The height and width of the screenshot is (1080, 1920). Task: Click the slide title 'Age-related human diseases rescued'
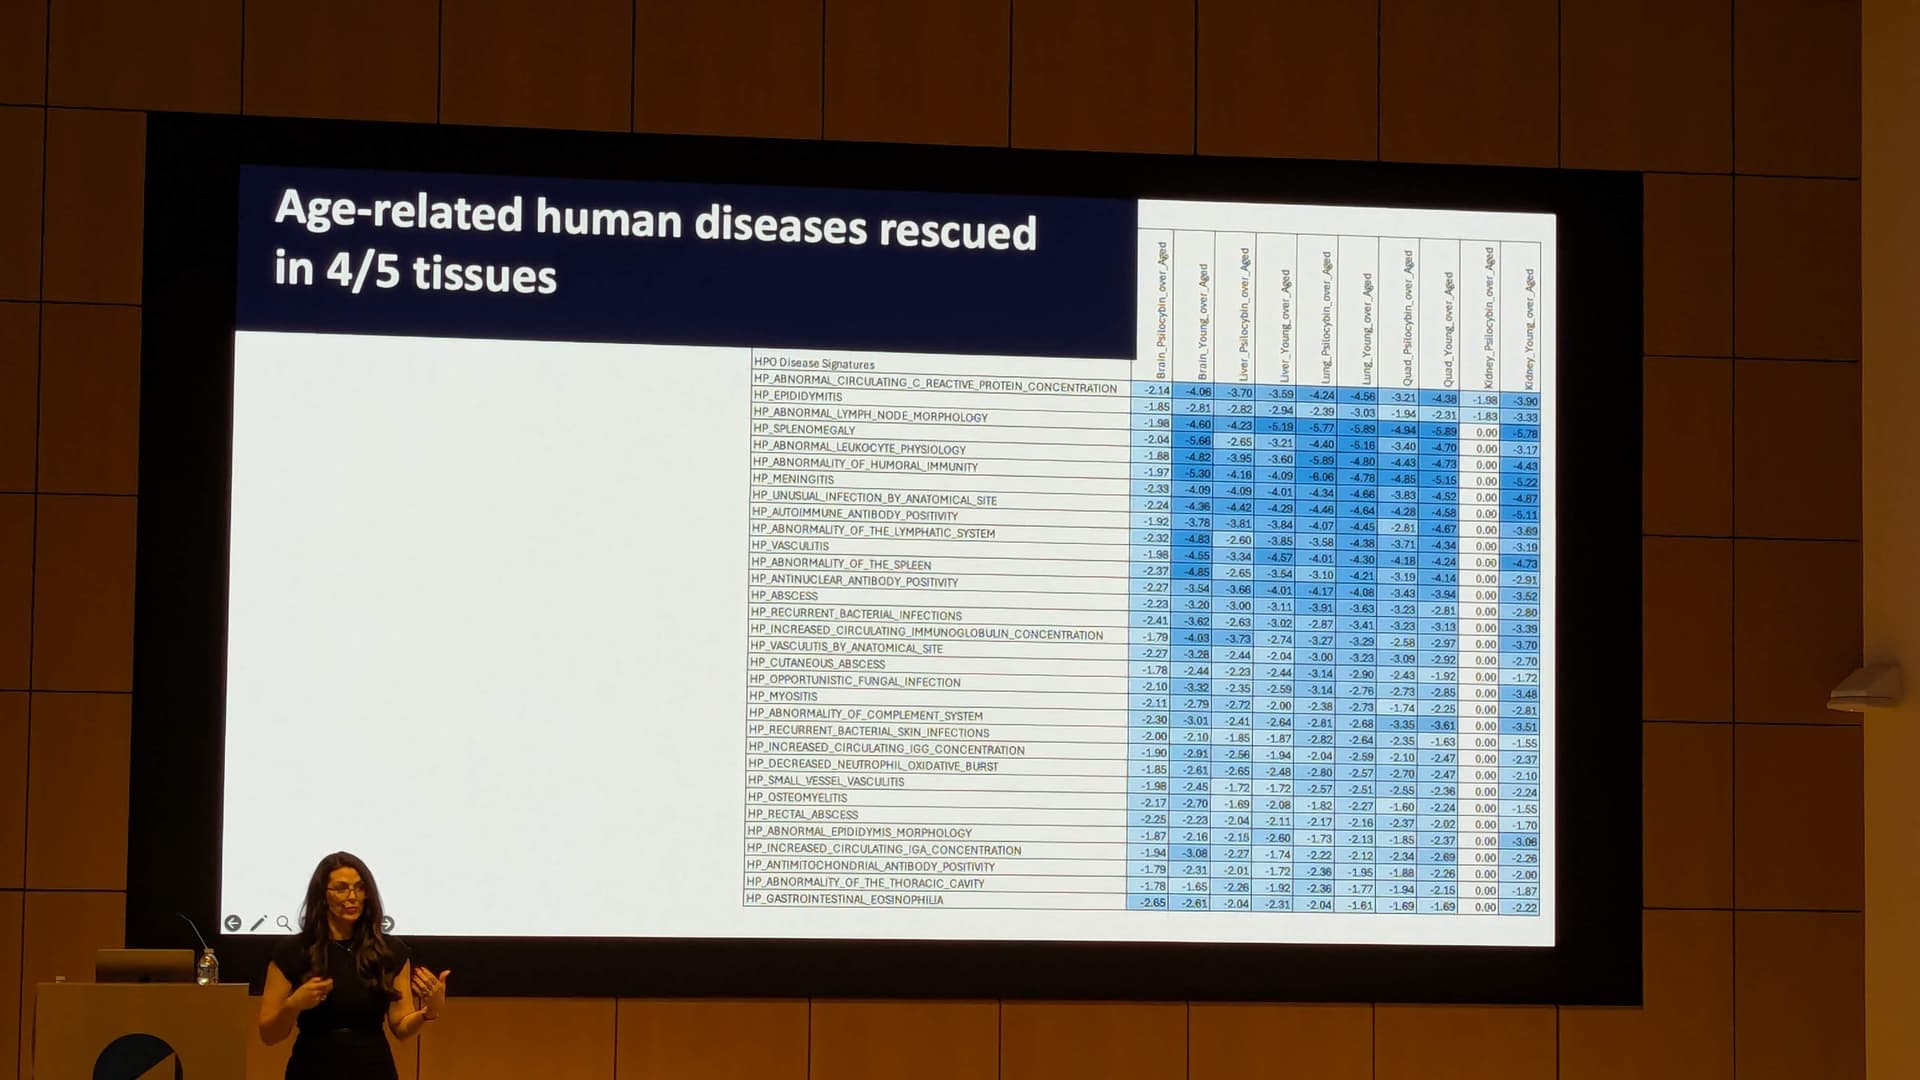[655, 222]
